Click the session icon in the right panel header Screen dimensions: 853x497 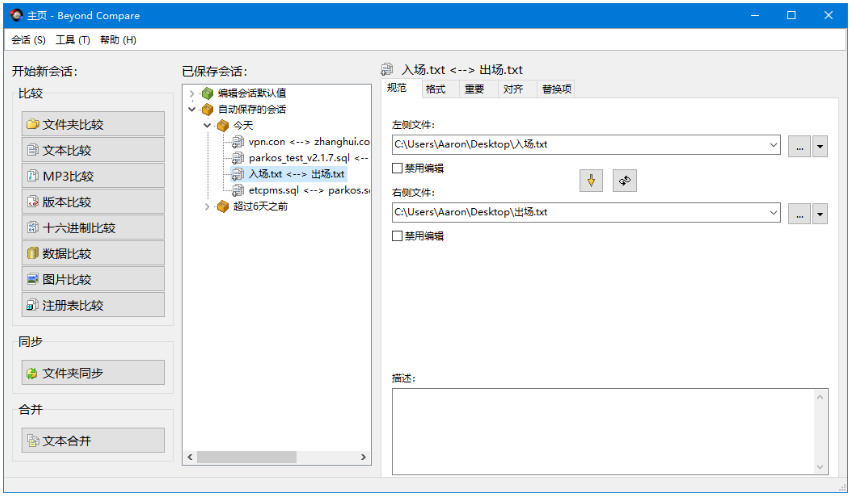click(387, 70)
